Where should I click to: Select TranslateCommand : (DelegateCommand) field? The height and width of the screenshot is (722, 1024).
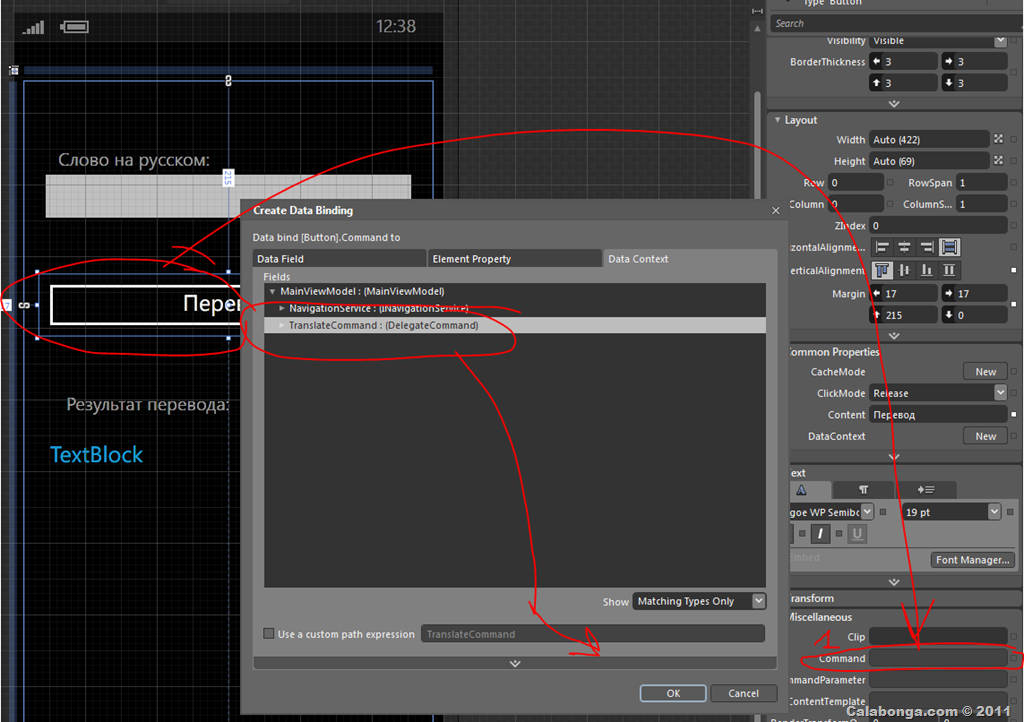515,325
